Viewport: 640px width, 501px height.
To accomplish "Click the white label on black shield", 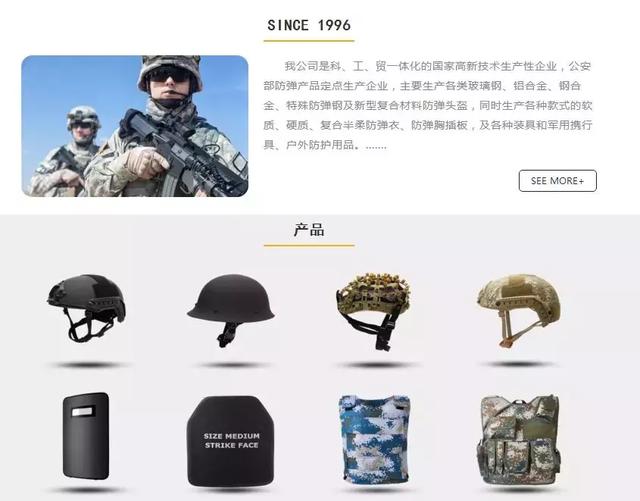I will (84, 411).
